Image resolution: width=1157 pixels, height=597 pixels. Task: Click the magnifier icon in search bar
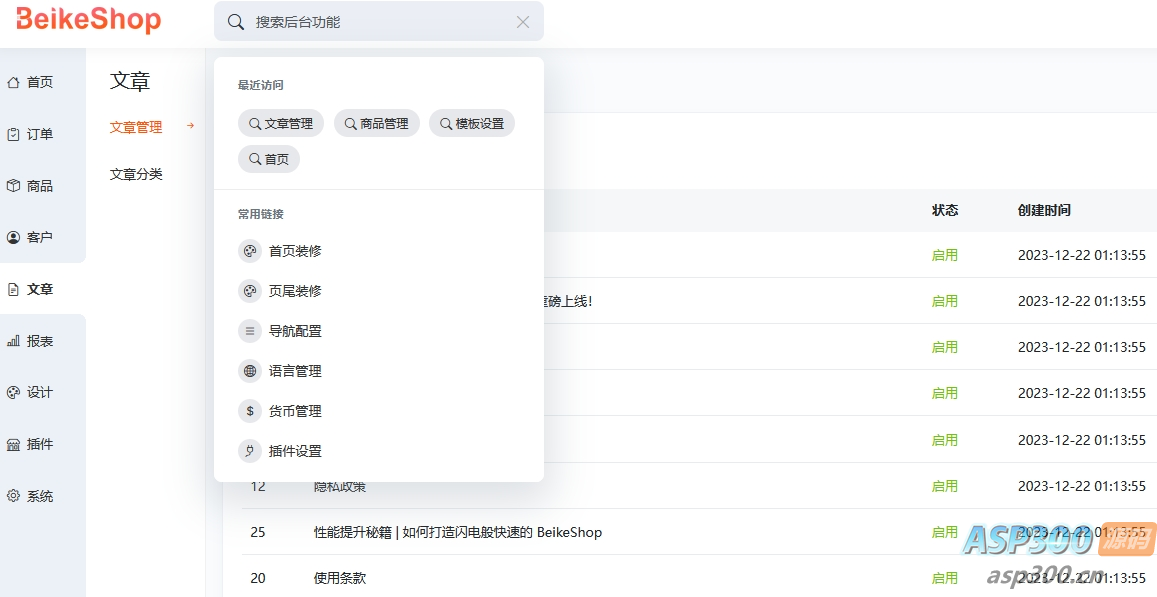click(236, 22)
